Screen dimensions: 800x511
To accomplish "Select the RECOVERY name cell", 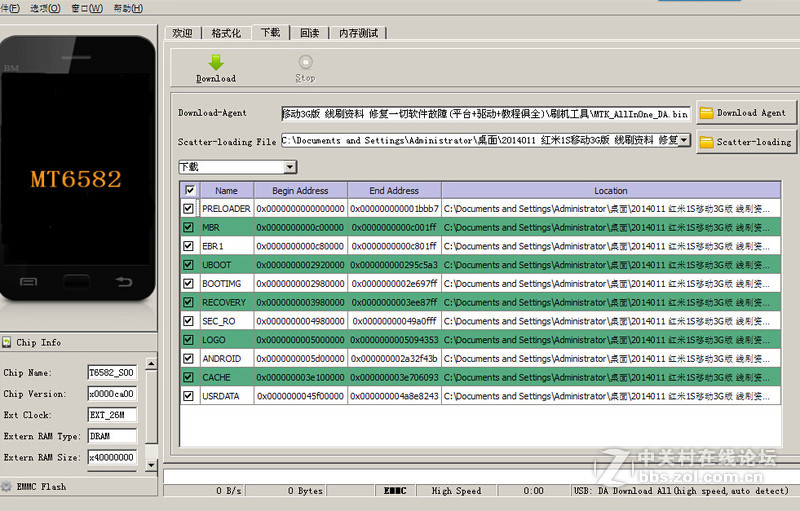I will [227, 302].
